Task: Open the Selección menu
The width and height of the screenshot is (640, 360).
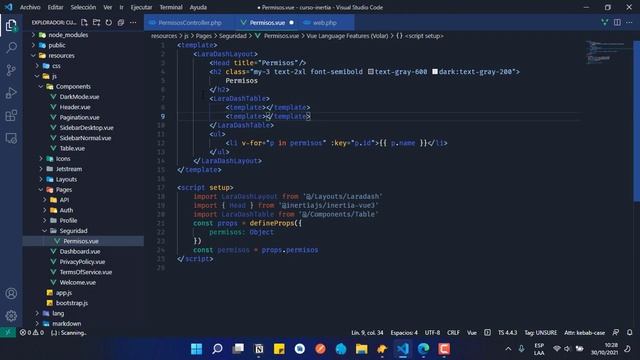Action: (83, 7)
